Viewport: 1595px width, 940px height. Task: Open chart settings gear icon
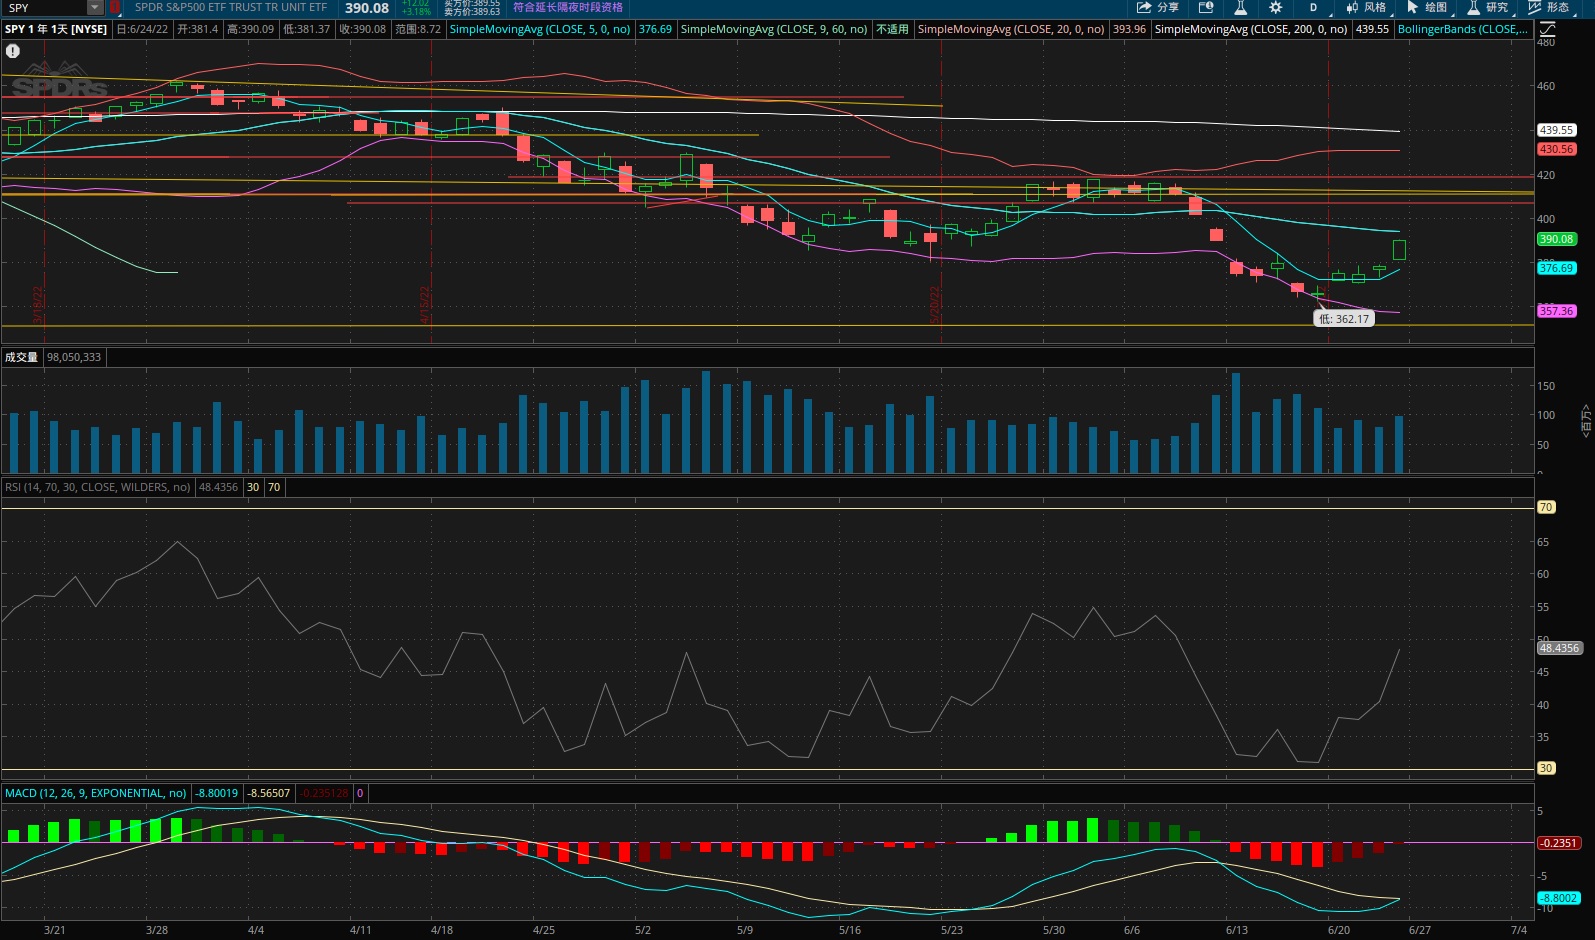(1275, 7)
